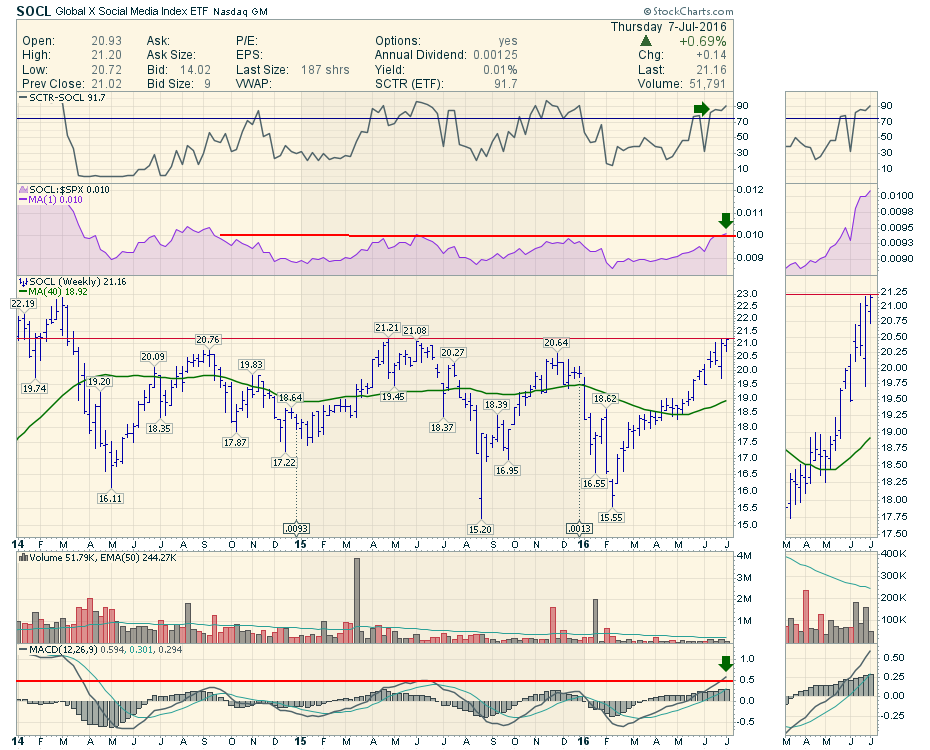Click the 16.11 price low label
Screen dimensions: 930x750
[x=110, y=499]
